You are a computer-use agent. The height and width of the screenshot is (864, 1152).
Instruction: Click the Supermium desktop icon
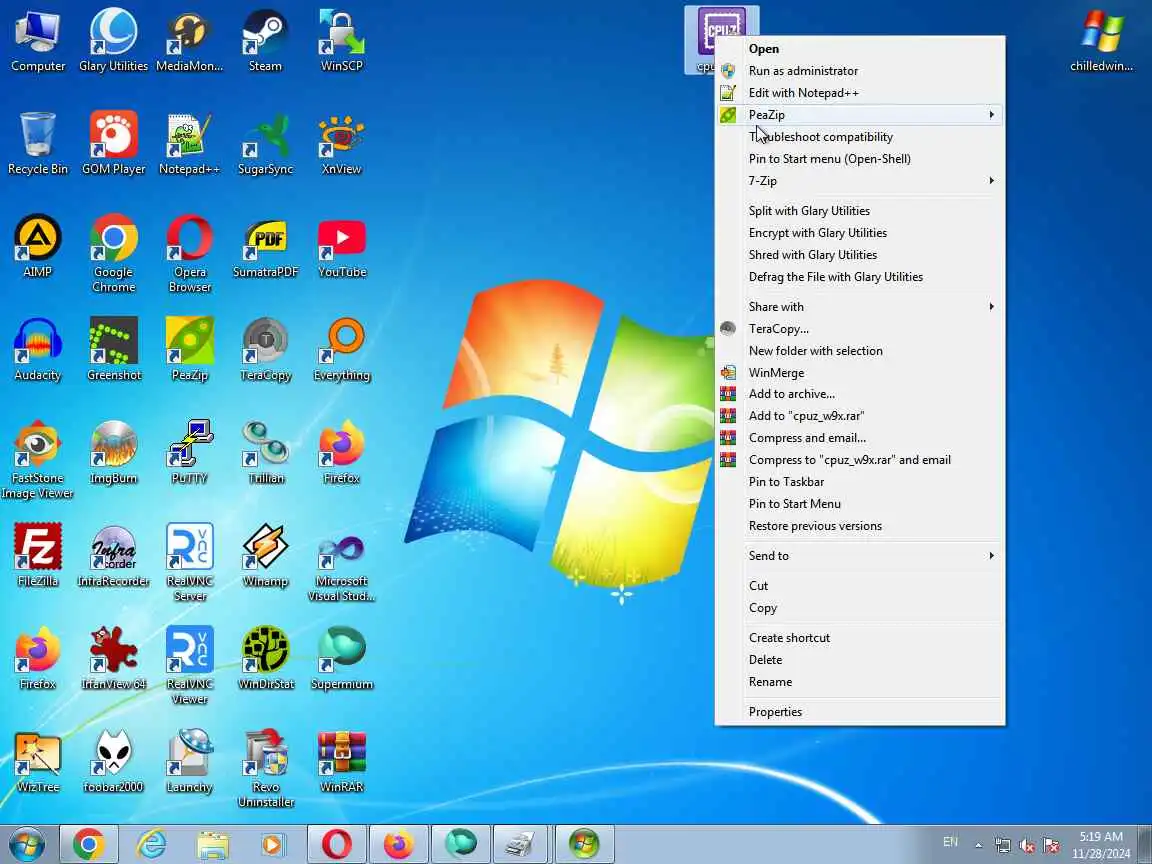[x=342, y=658]
